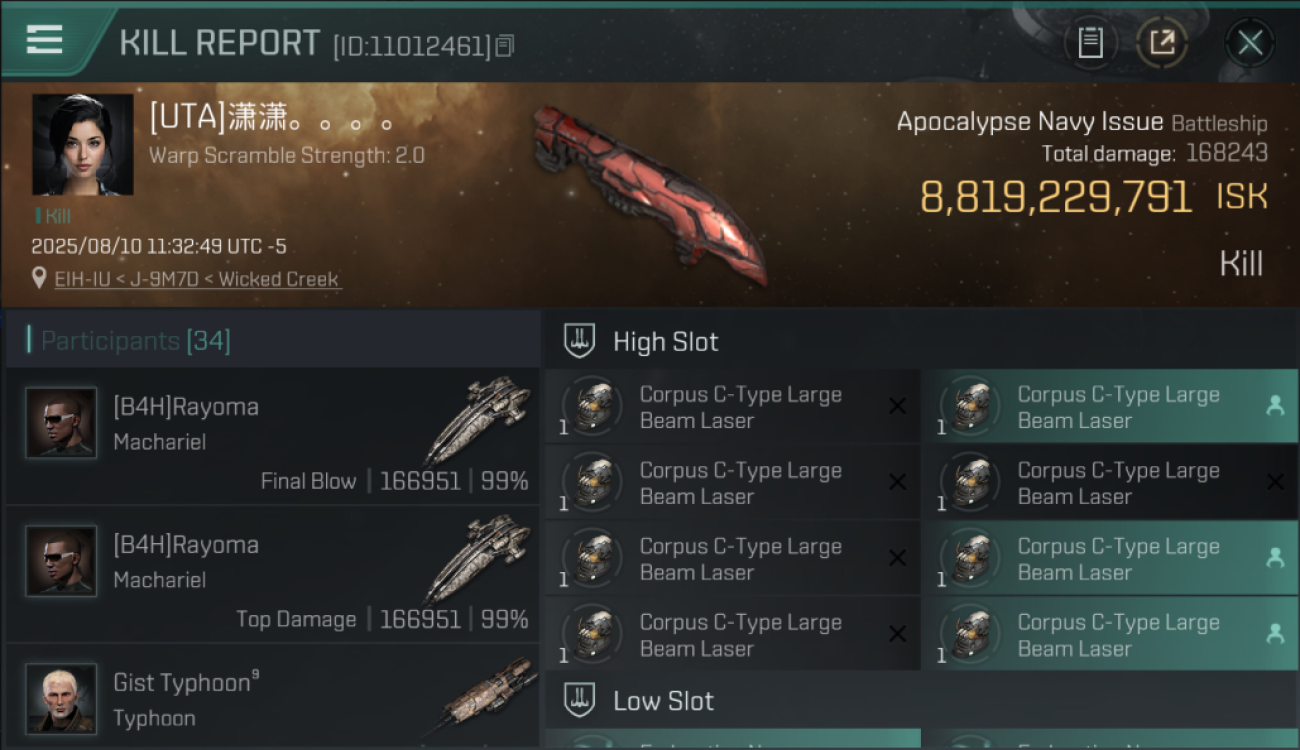Viewport: 1300px width, 750px height.
Task: Select last highlighted Corpus C-Type Beam Laser
Action: click(x=1109, y=634)
